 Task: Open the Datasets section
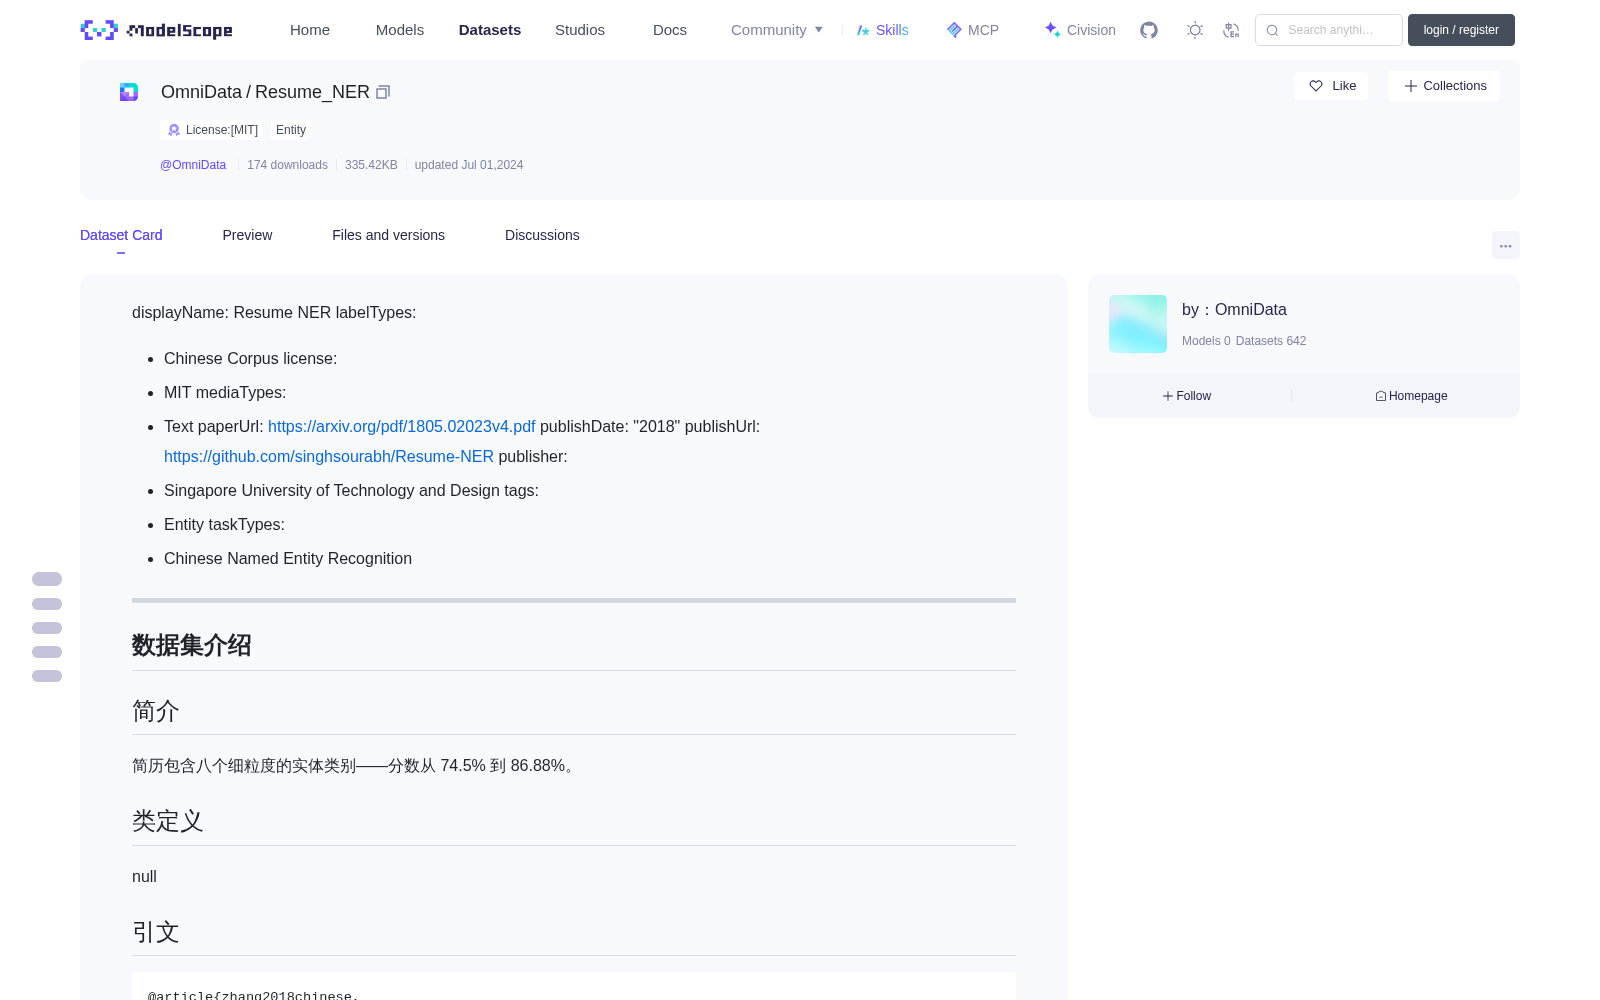point(490,30)
